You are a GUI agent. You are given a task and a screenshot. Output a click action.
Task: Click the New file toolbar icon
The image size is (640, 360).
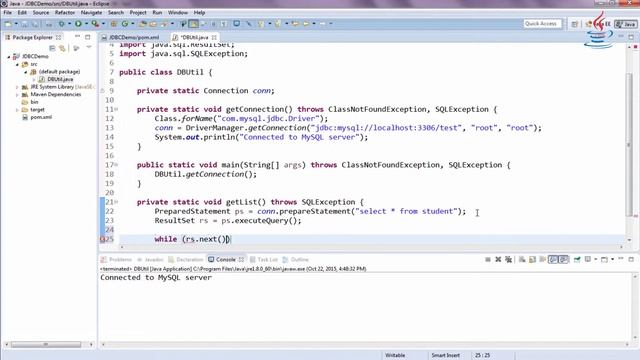click(x=8, y=24)
